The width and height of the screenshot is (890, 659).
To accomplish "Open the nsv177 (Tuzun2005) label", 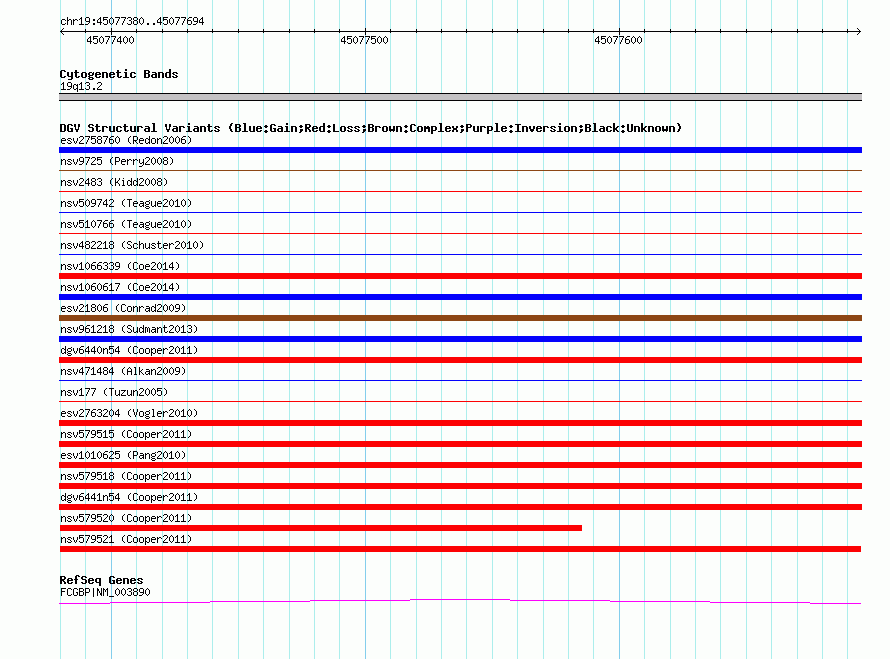I will pos(114,392).
